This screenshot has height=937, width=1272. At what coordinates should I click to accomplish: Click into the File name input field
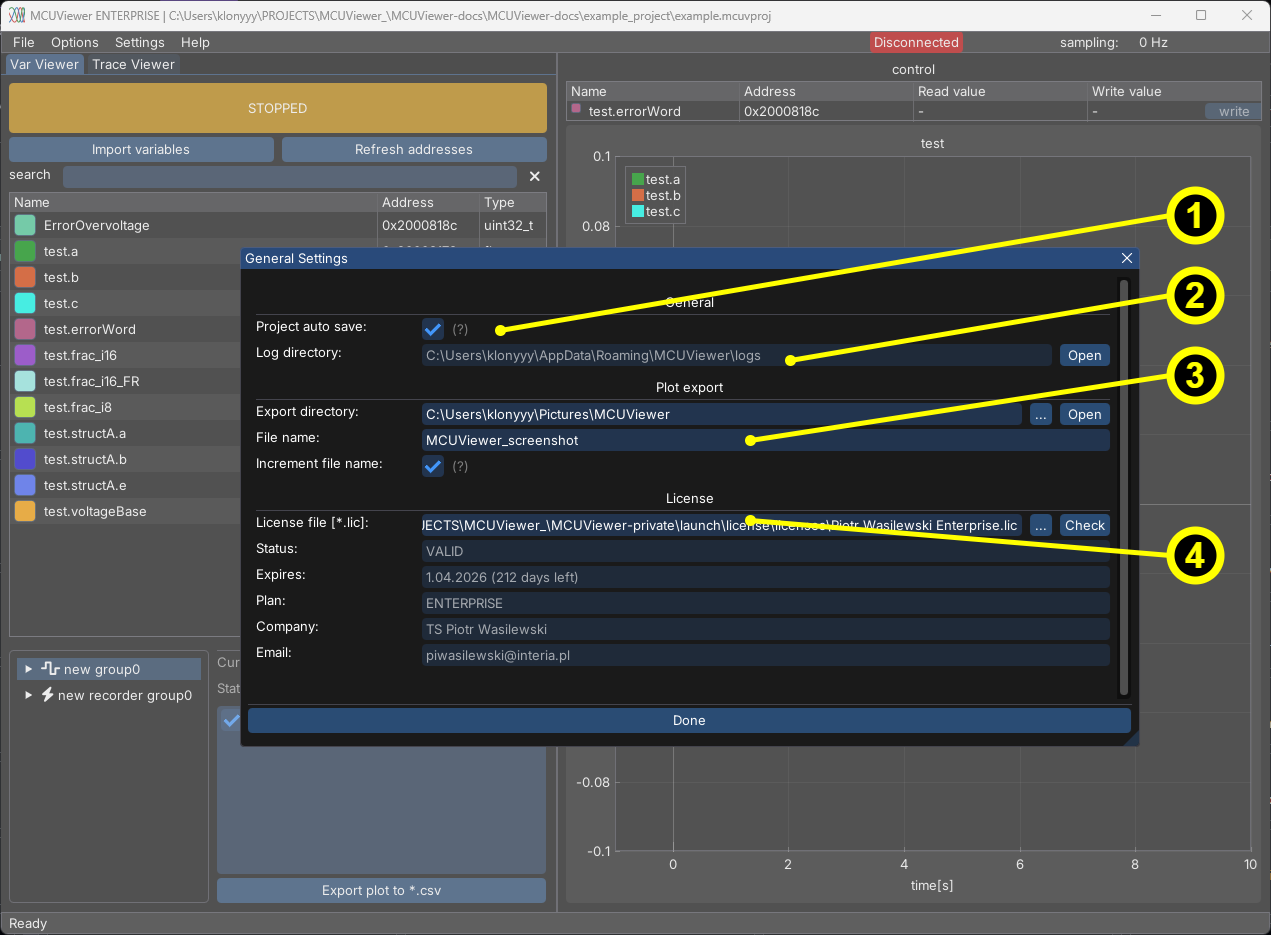[x=600, y=441]
